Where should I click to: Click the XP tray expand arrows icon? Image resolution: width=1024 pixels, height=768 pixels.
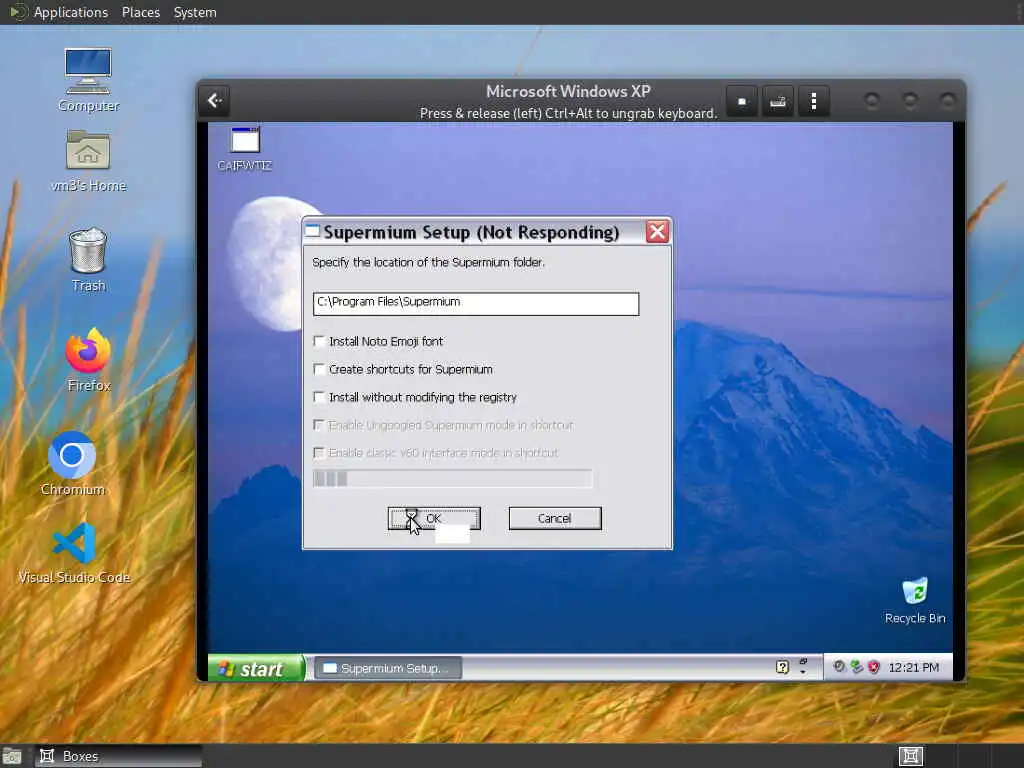click(x=803, y=666)
